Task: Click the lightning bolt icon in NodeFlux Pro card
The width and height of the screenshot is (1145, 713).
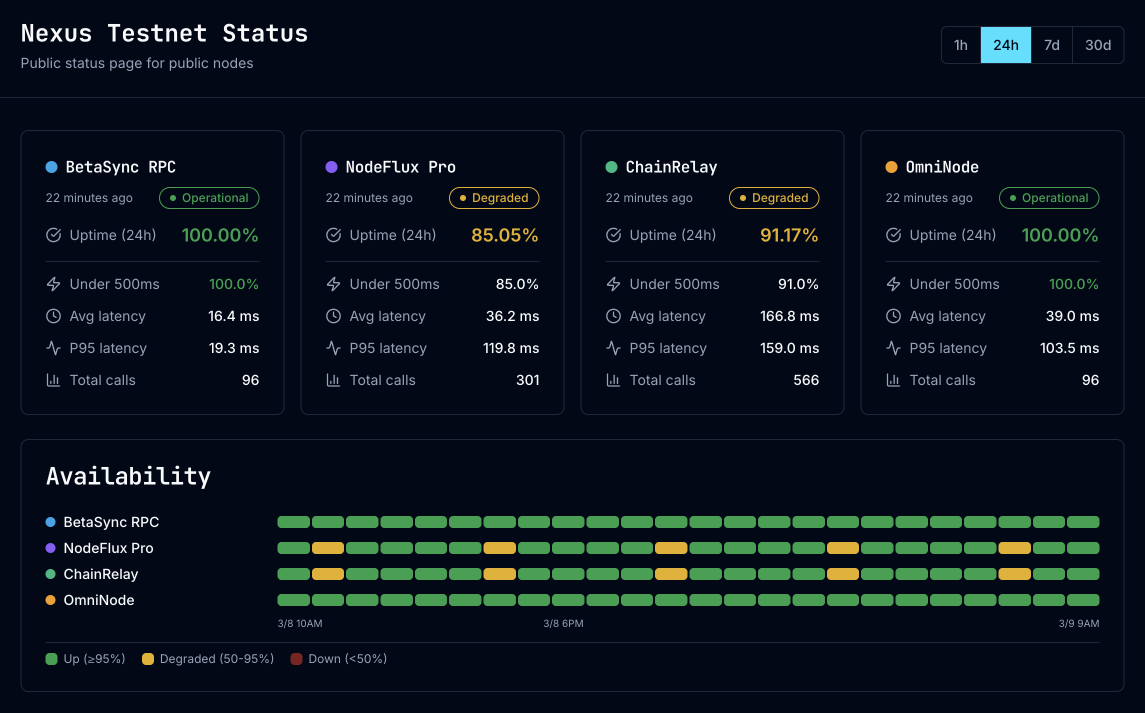Action: tap(333, 284)
